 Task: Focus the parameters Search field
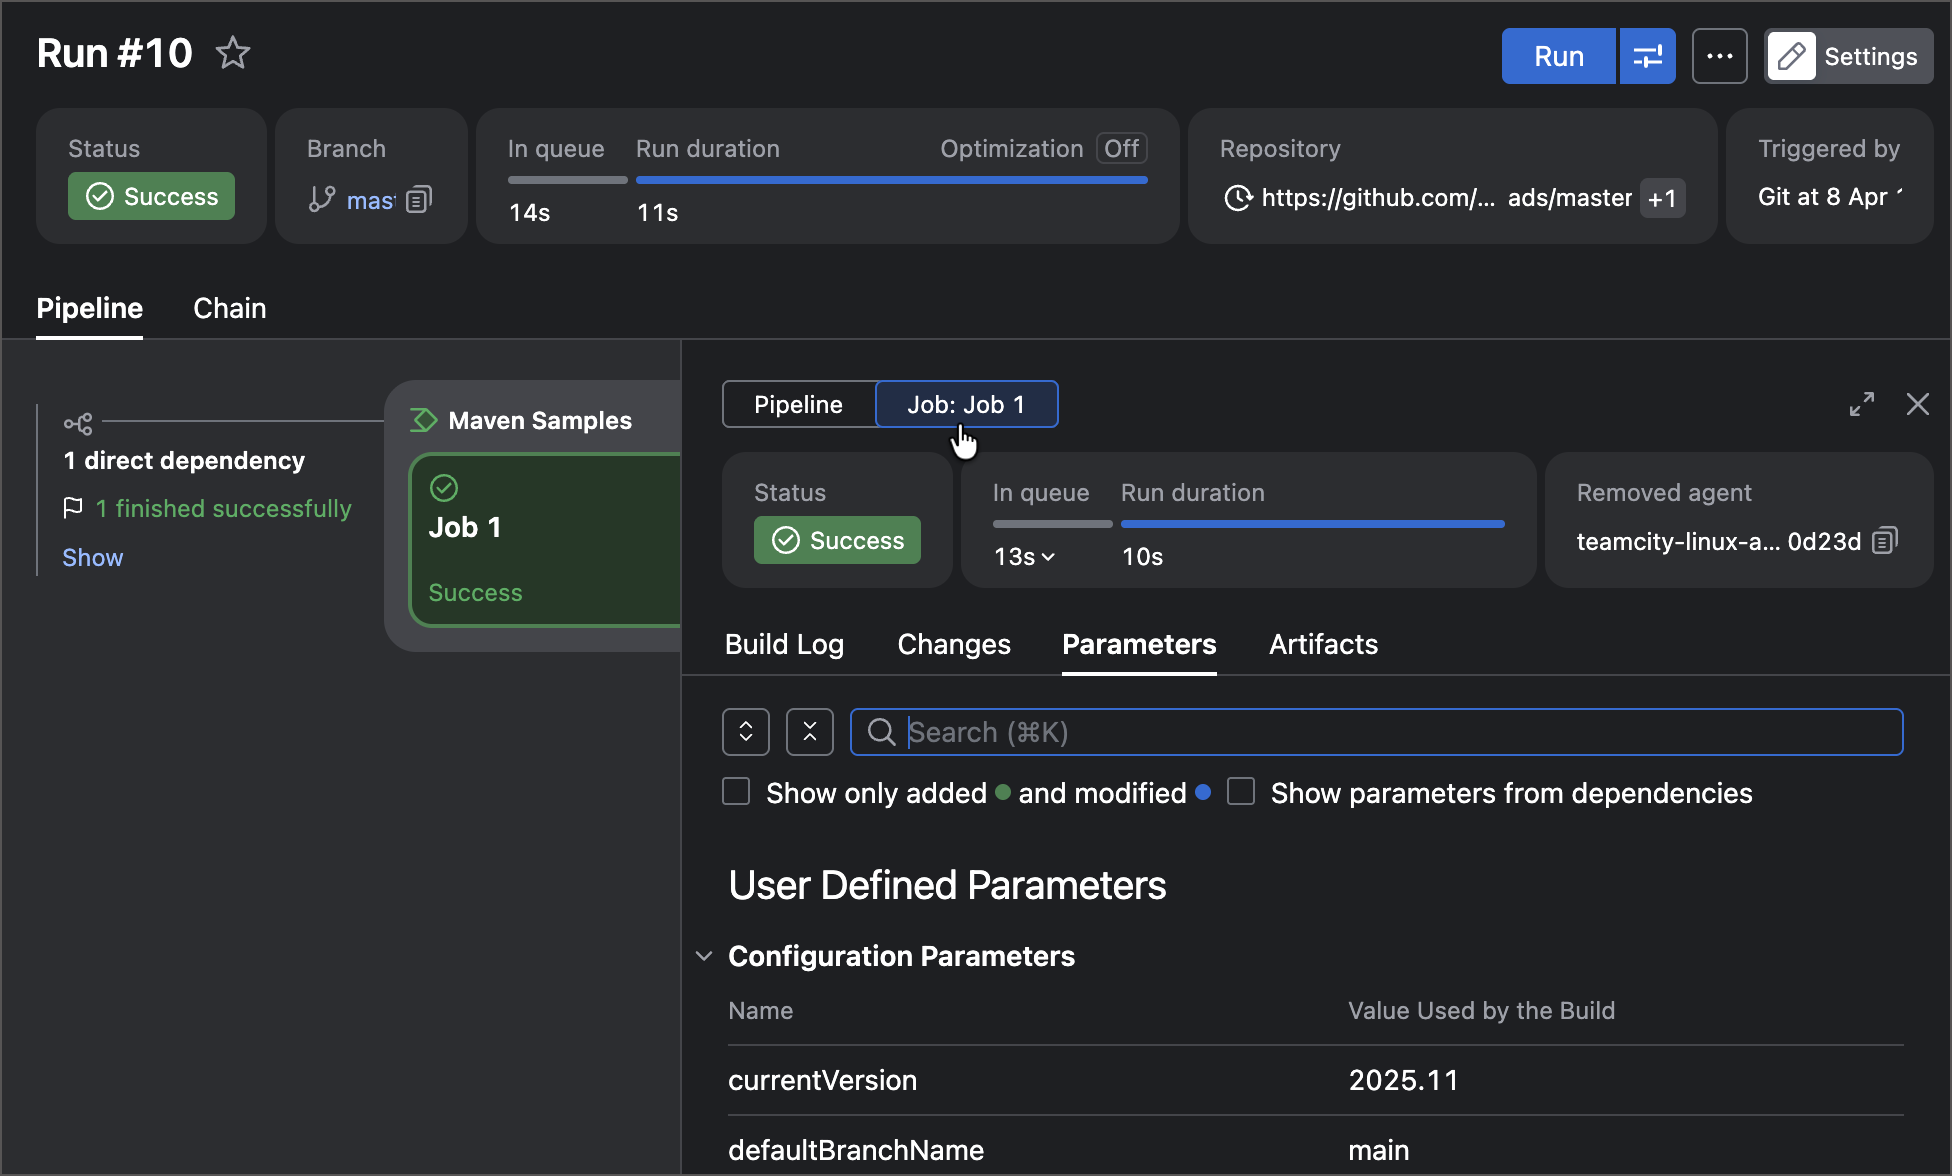pos(1376,732)
